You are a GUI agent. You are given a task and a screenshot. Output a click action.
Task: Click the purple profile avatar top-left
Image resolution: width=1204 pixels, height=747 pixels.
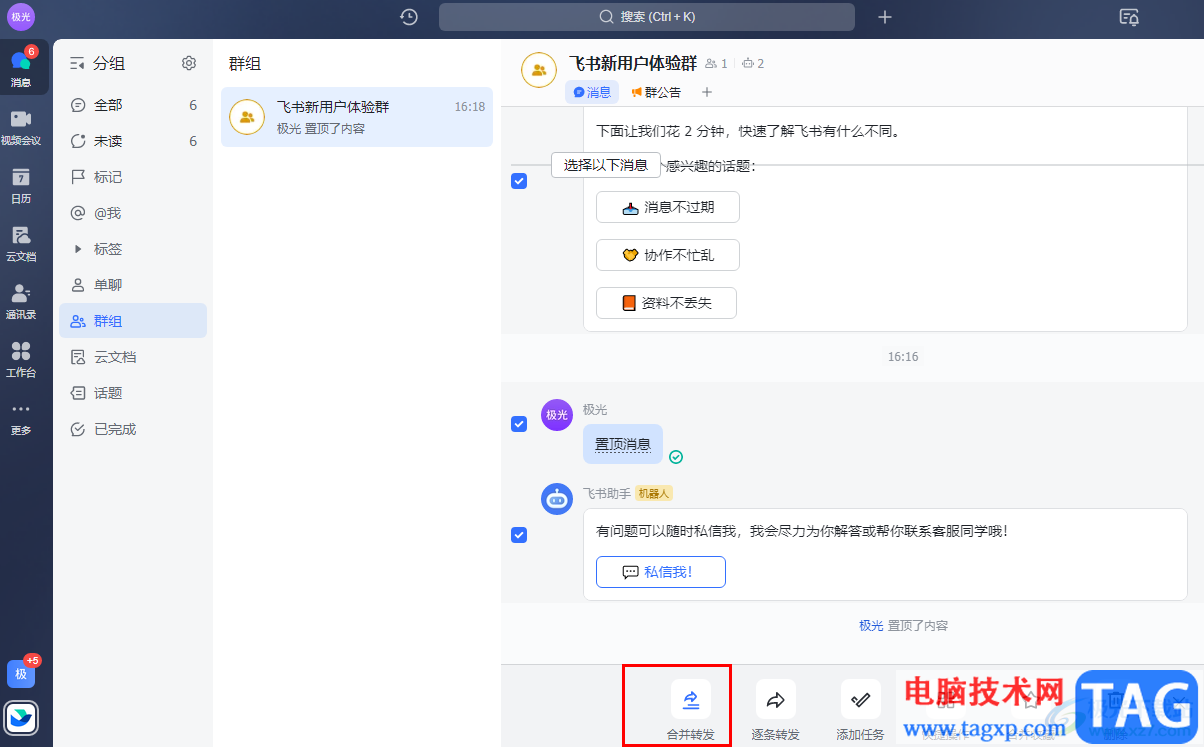21,16
